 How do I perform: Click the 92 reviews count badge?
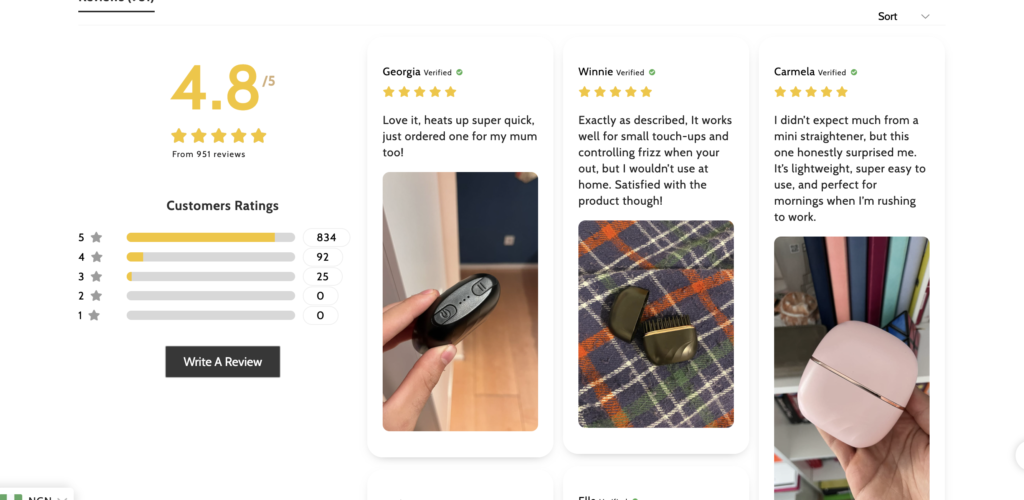323,257
